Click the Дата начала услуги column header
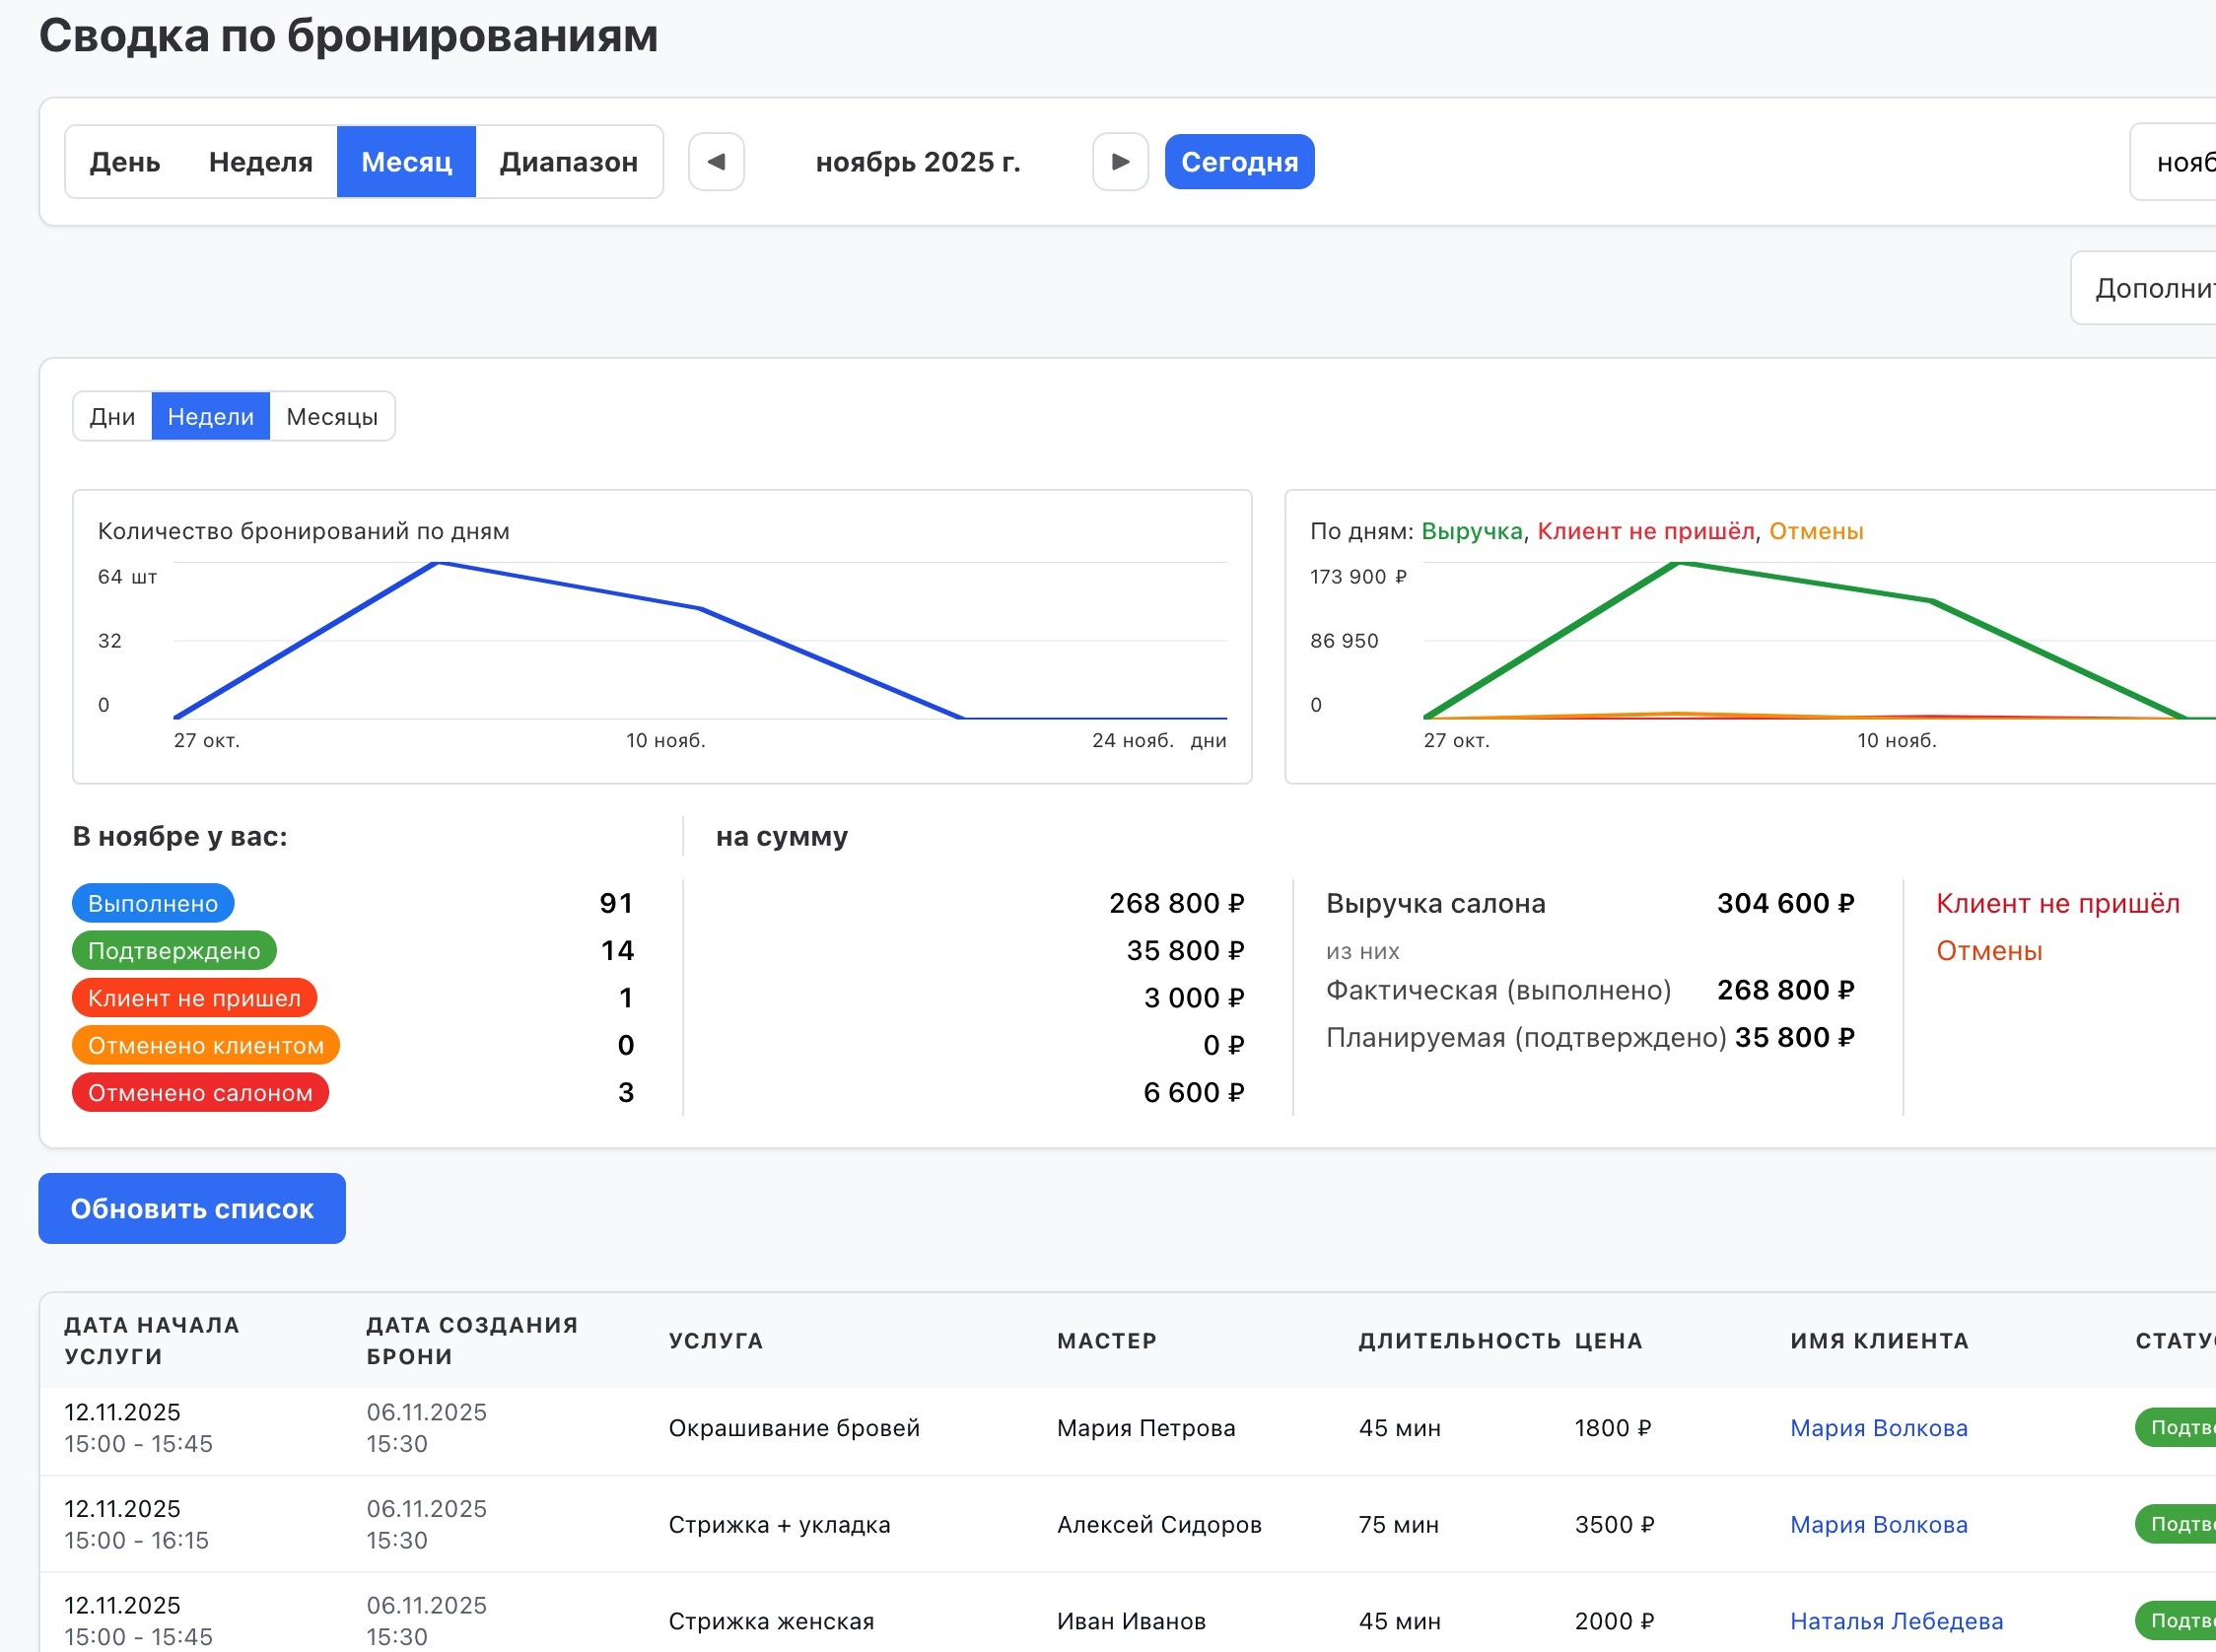 pyautogui.click(x=152, y=1340)
